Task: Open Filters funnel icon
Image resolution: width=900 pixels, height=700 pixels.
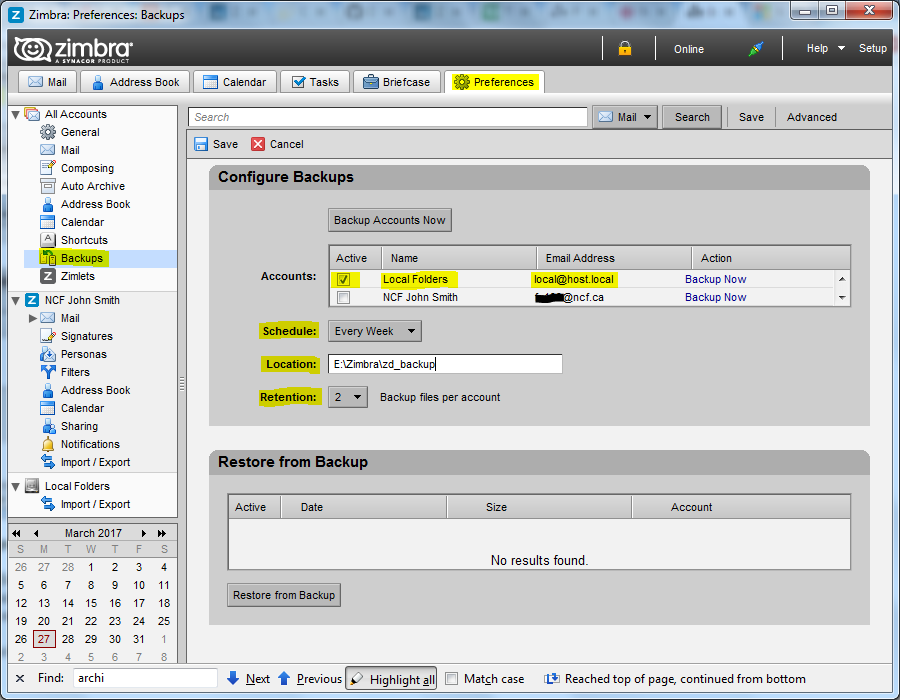Action: tap(48, 372)
